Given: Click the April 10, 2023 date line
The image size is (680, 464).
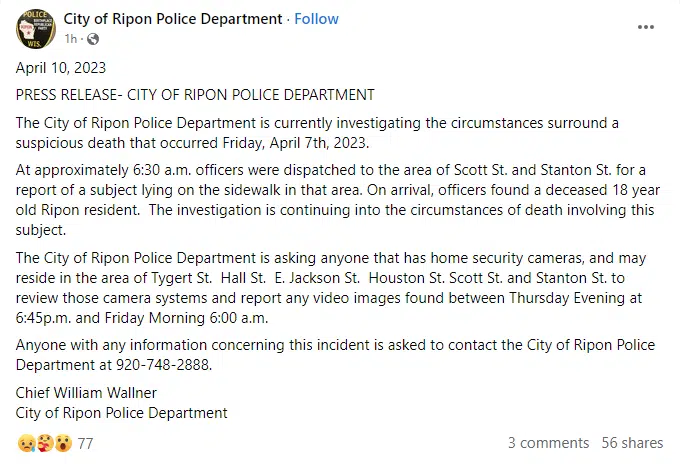Looking at the screenshot, I should 61,68.
